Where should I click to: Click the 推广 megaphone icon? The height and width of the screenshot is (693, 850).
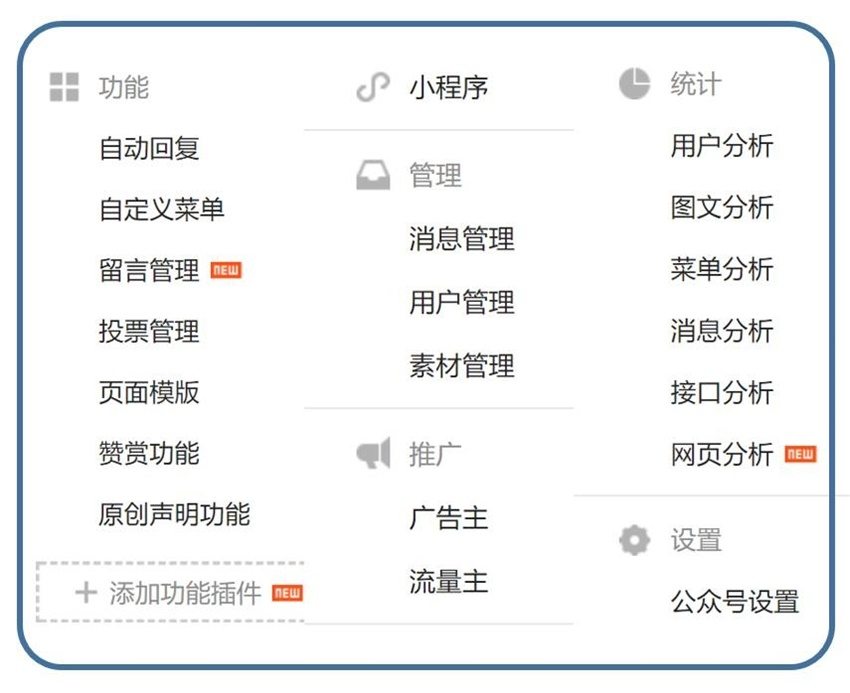(x=373, y=453)
